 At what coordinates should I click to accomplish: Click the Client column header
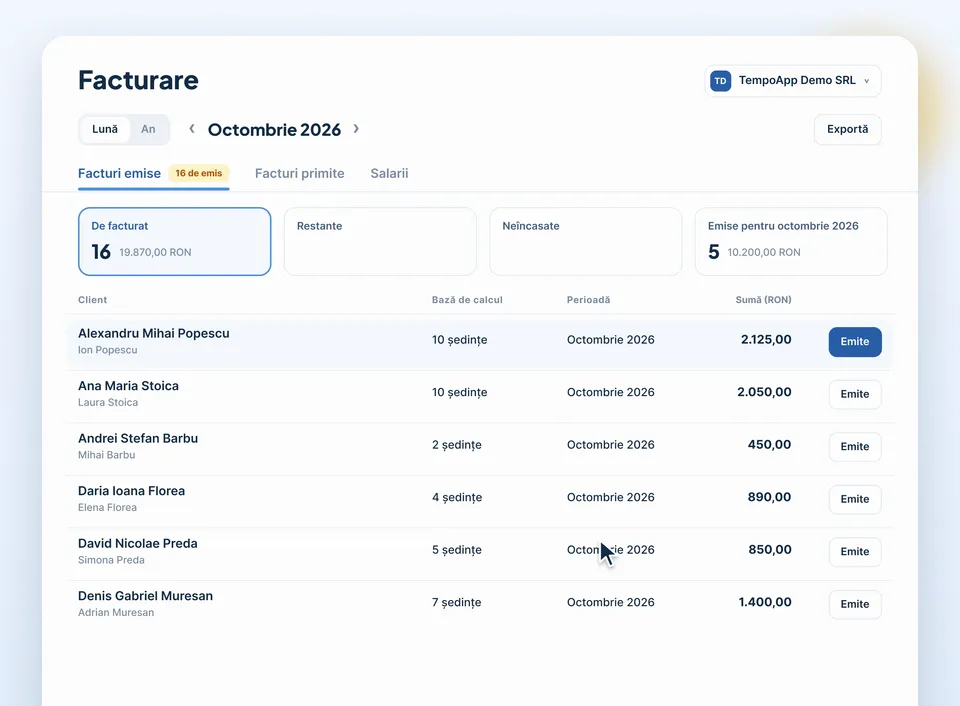pyautogui.click(x=92, y=300)
